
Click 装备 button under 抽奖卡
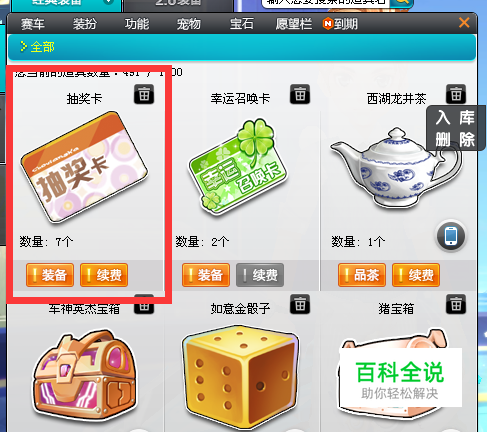[50, 275]
